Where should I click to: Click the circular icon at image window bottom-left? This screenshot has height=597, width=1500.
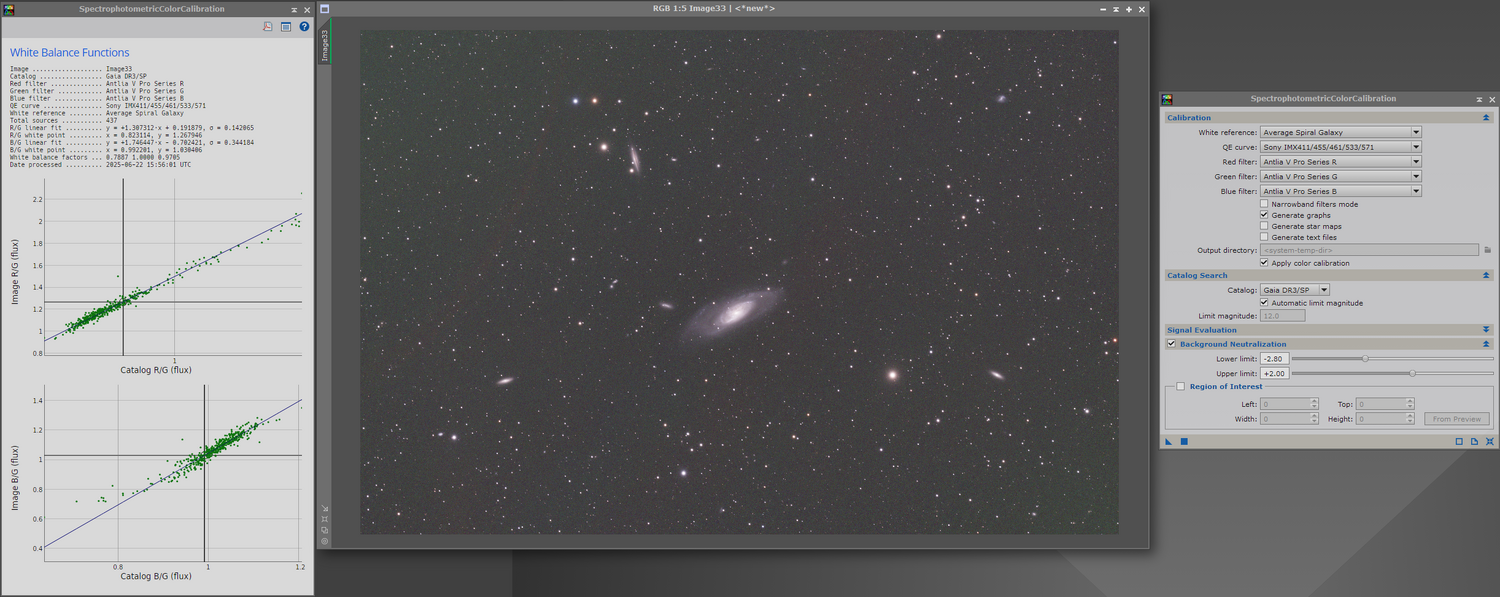pos(325,541)
